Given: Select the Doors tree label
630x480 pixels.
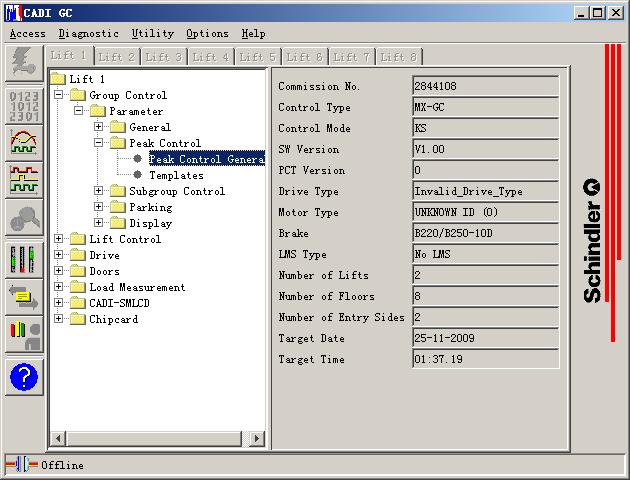Looking at the screenshot, I should click(x=104, y=271).
